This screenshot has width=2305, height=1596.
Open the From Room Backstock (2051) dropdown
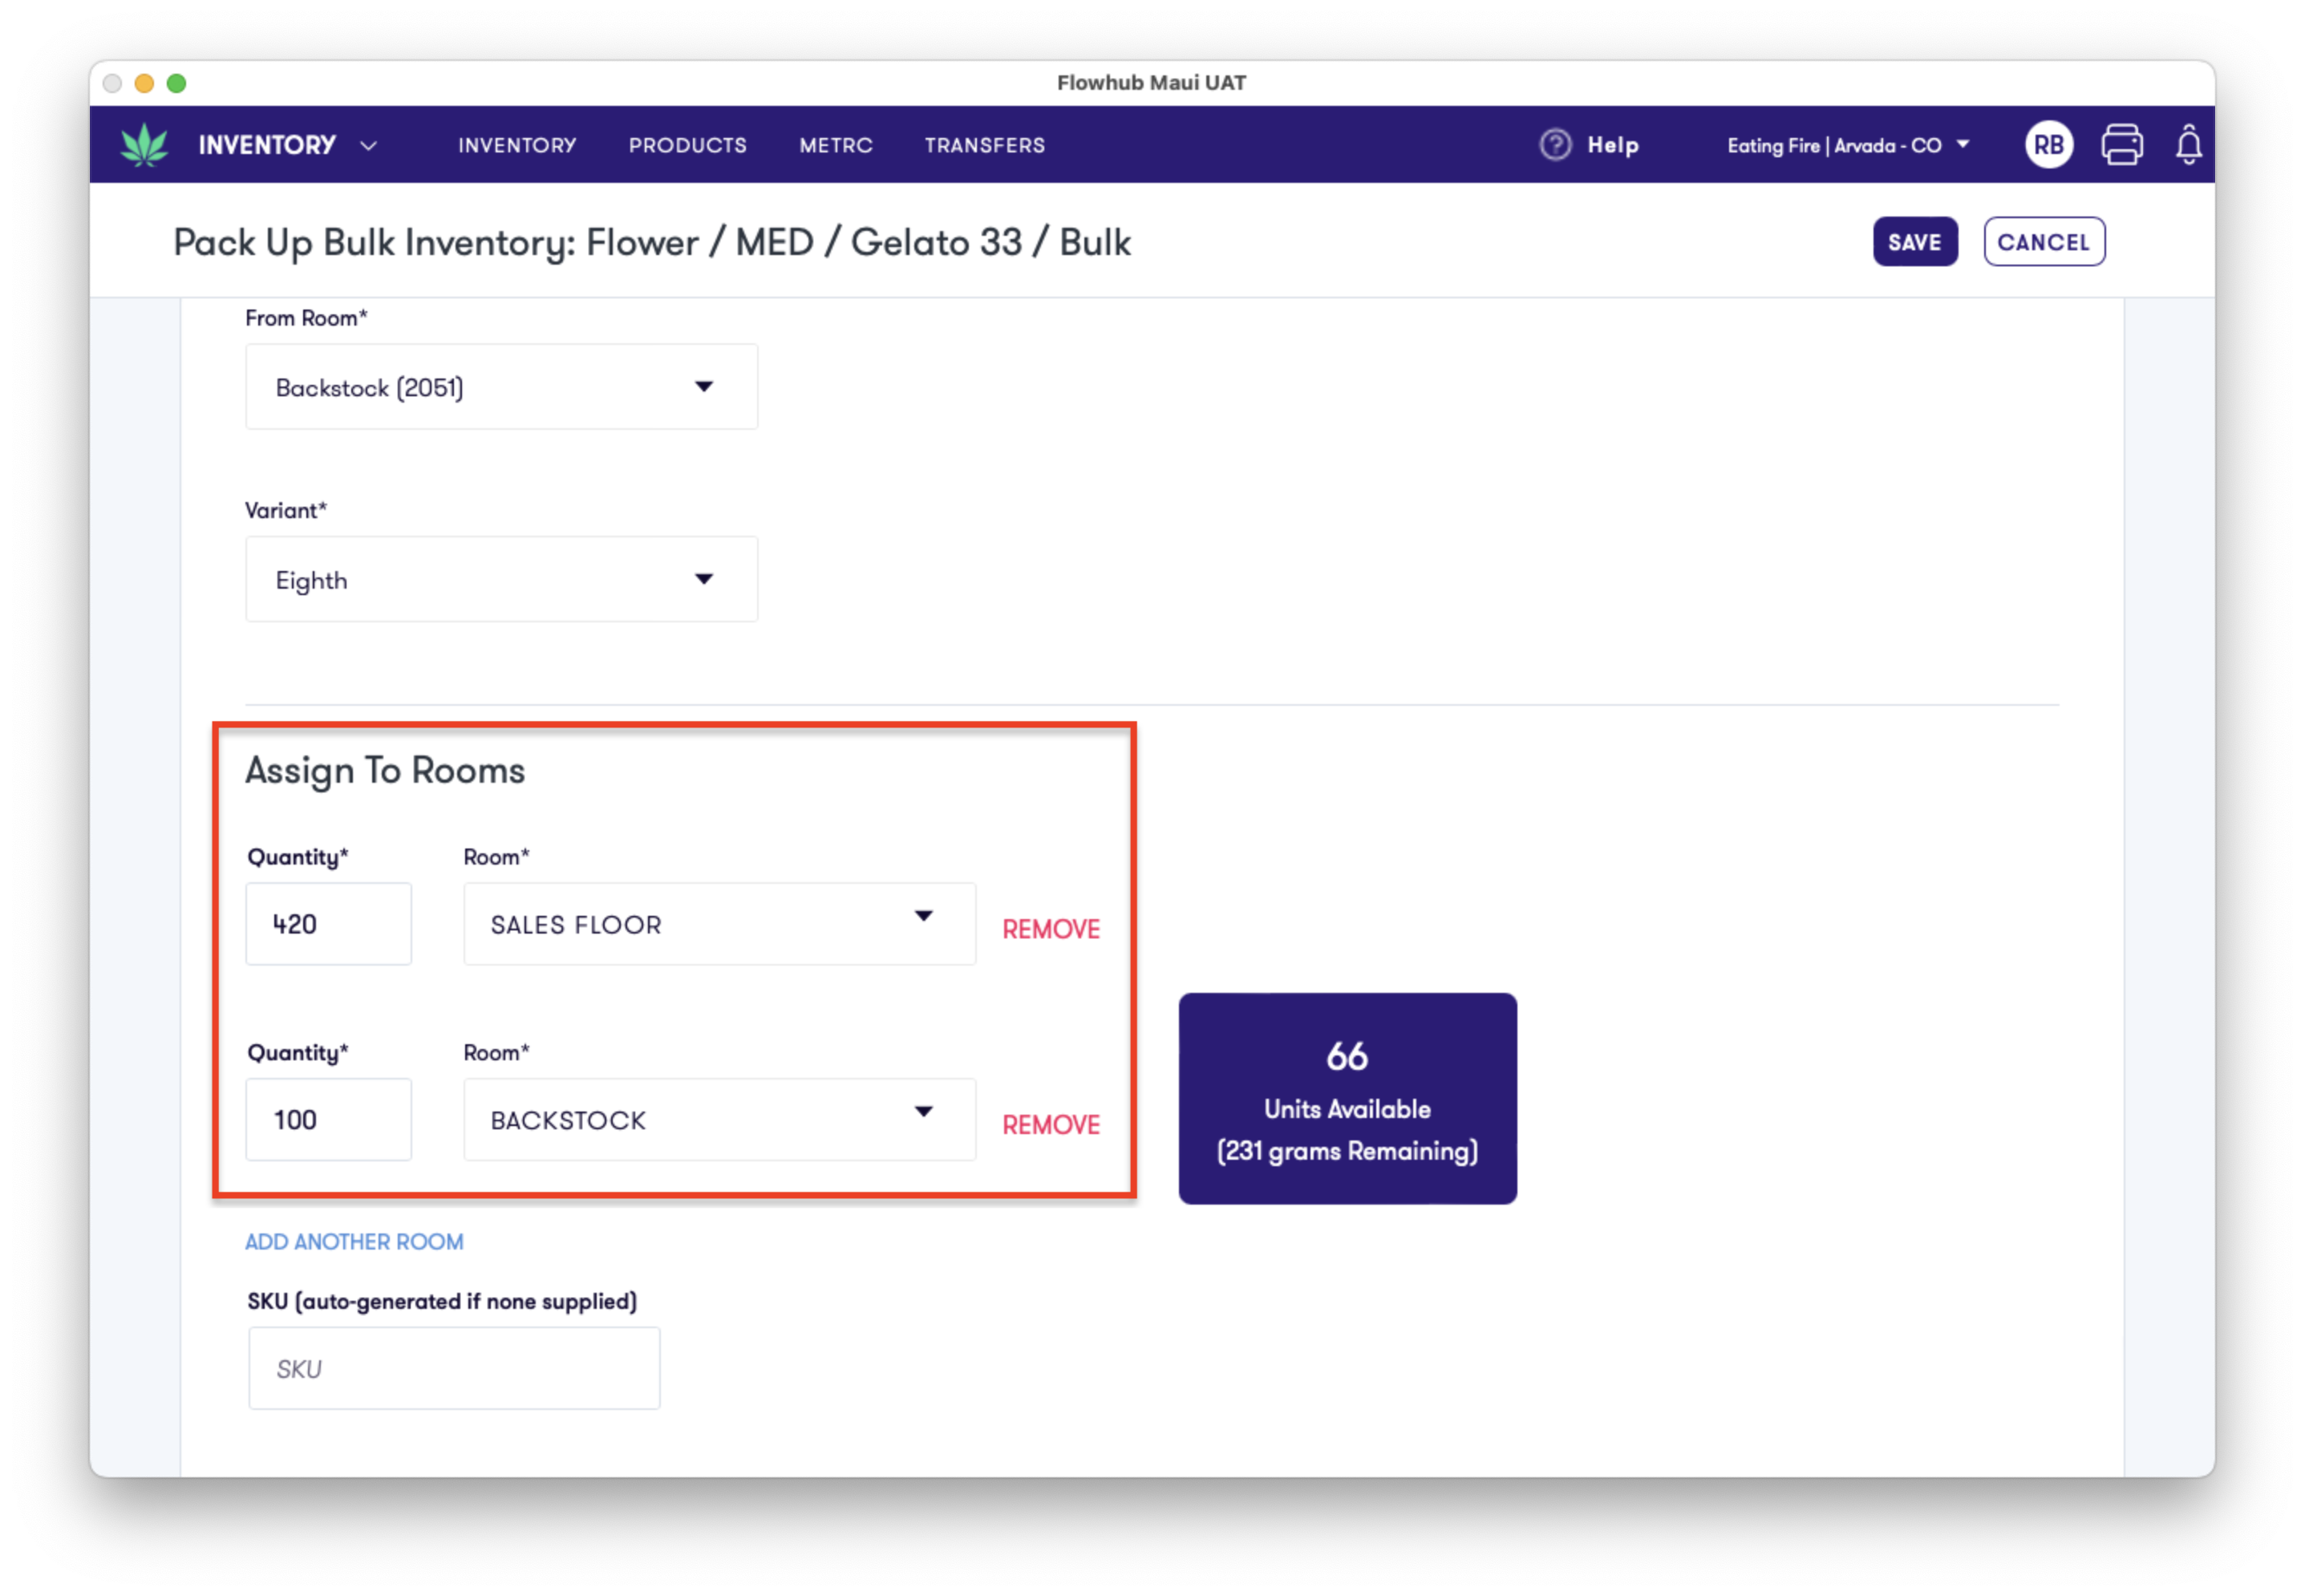coord(501,387)
